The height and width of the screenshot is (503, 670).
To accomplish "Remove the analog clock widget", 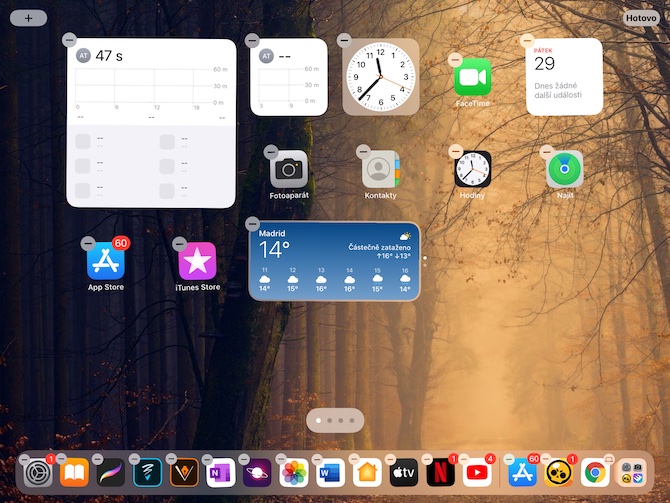I will (x=344, y=40).
